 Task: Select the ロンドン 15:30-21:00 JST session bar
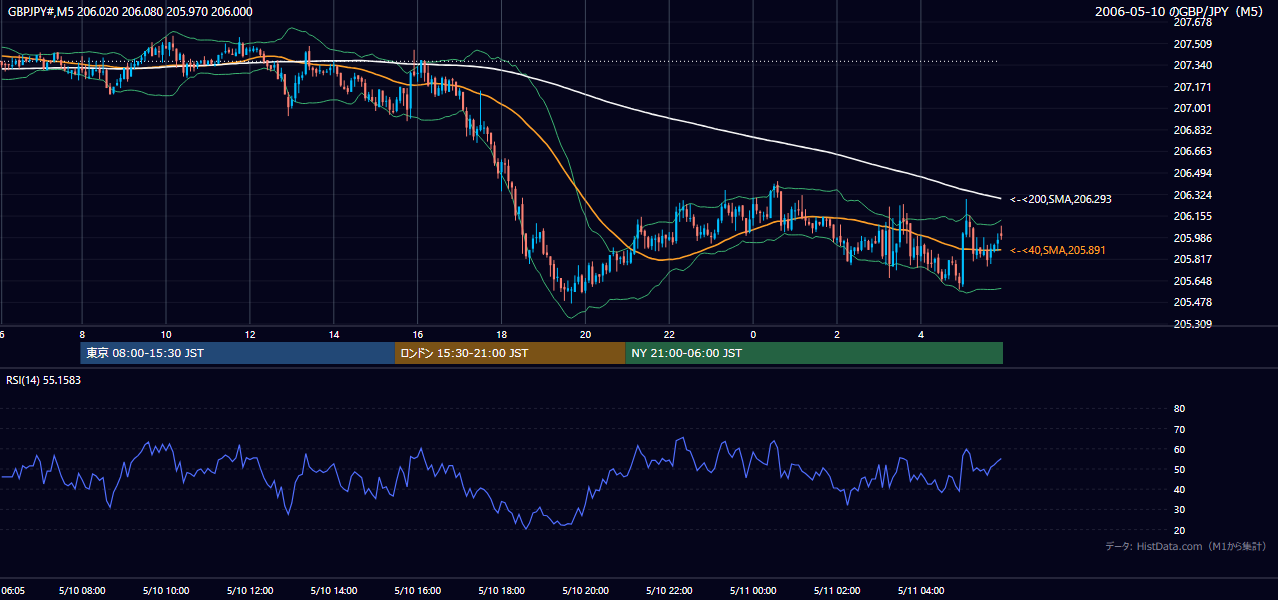tap(510, 353)
